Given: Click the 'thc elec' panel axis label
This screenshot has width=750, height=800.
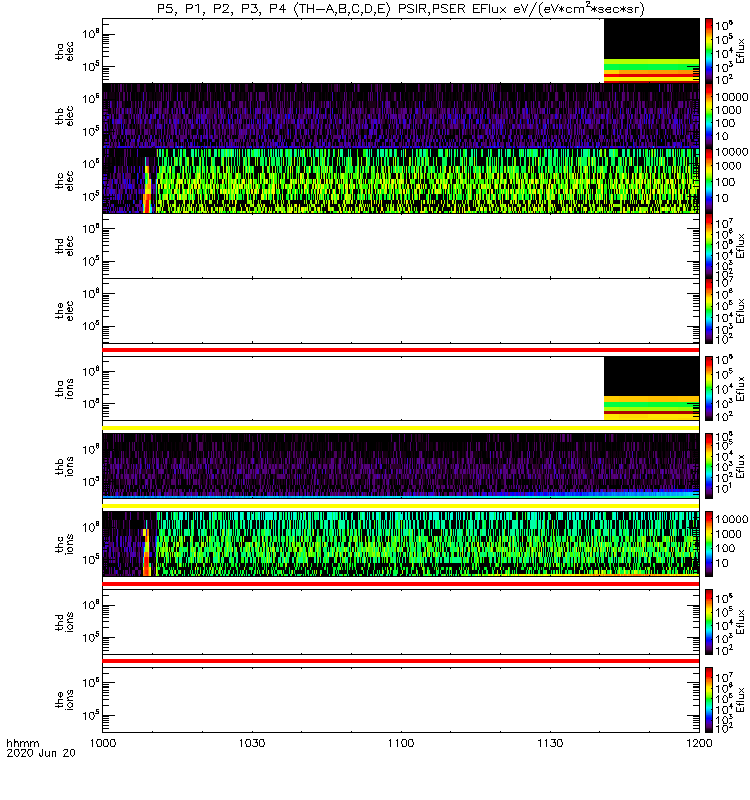Looking at the screenshot, I should [x=64, y=181].
